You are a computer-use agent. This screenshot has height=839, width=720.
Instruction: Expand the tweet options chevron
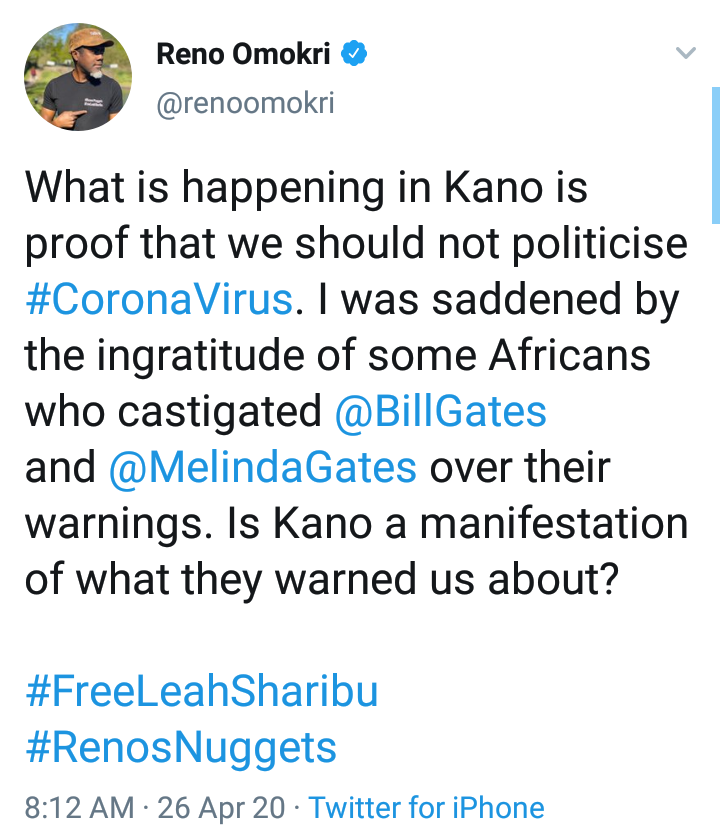click(685, 54)
